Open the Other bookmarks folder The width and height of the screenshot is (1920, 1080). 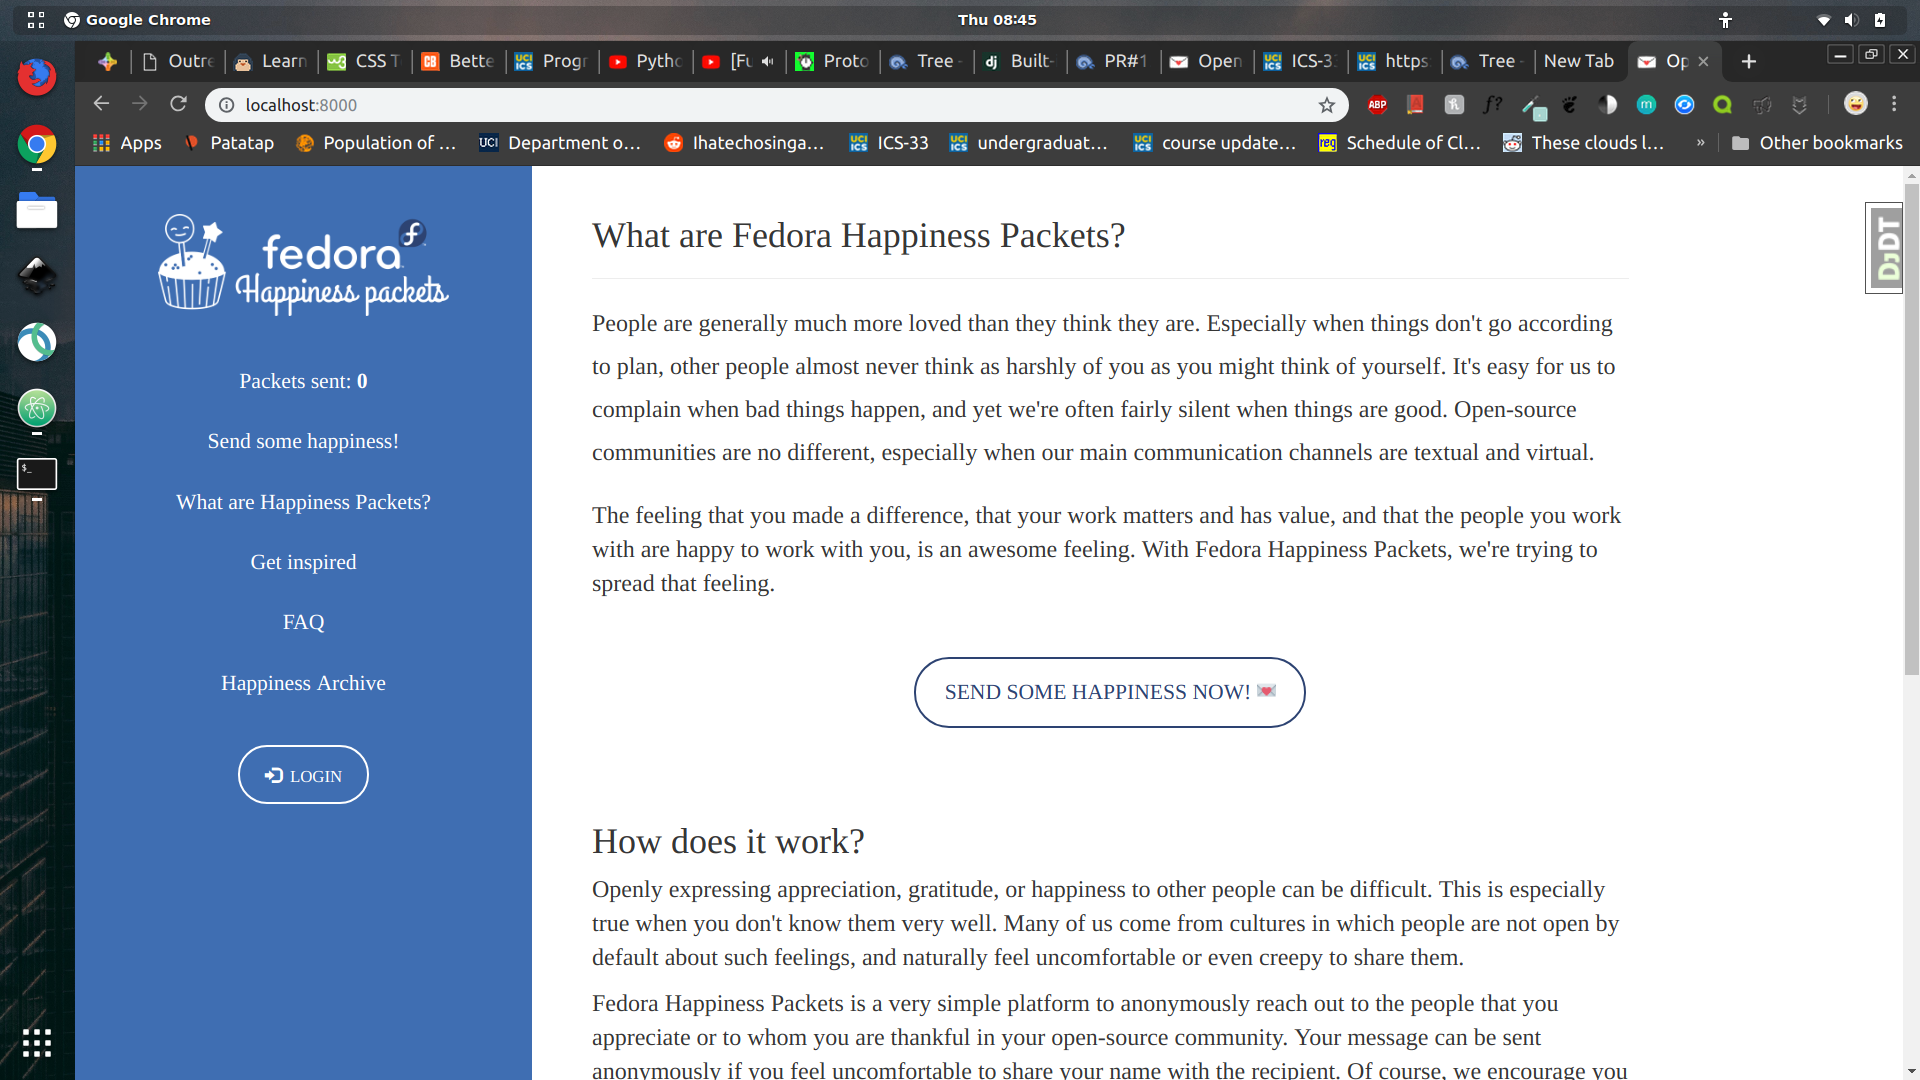[x=1817, y=143]
